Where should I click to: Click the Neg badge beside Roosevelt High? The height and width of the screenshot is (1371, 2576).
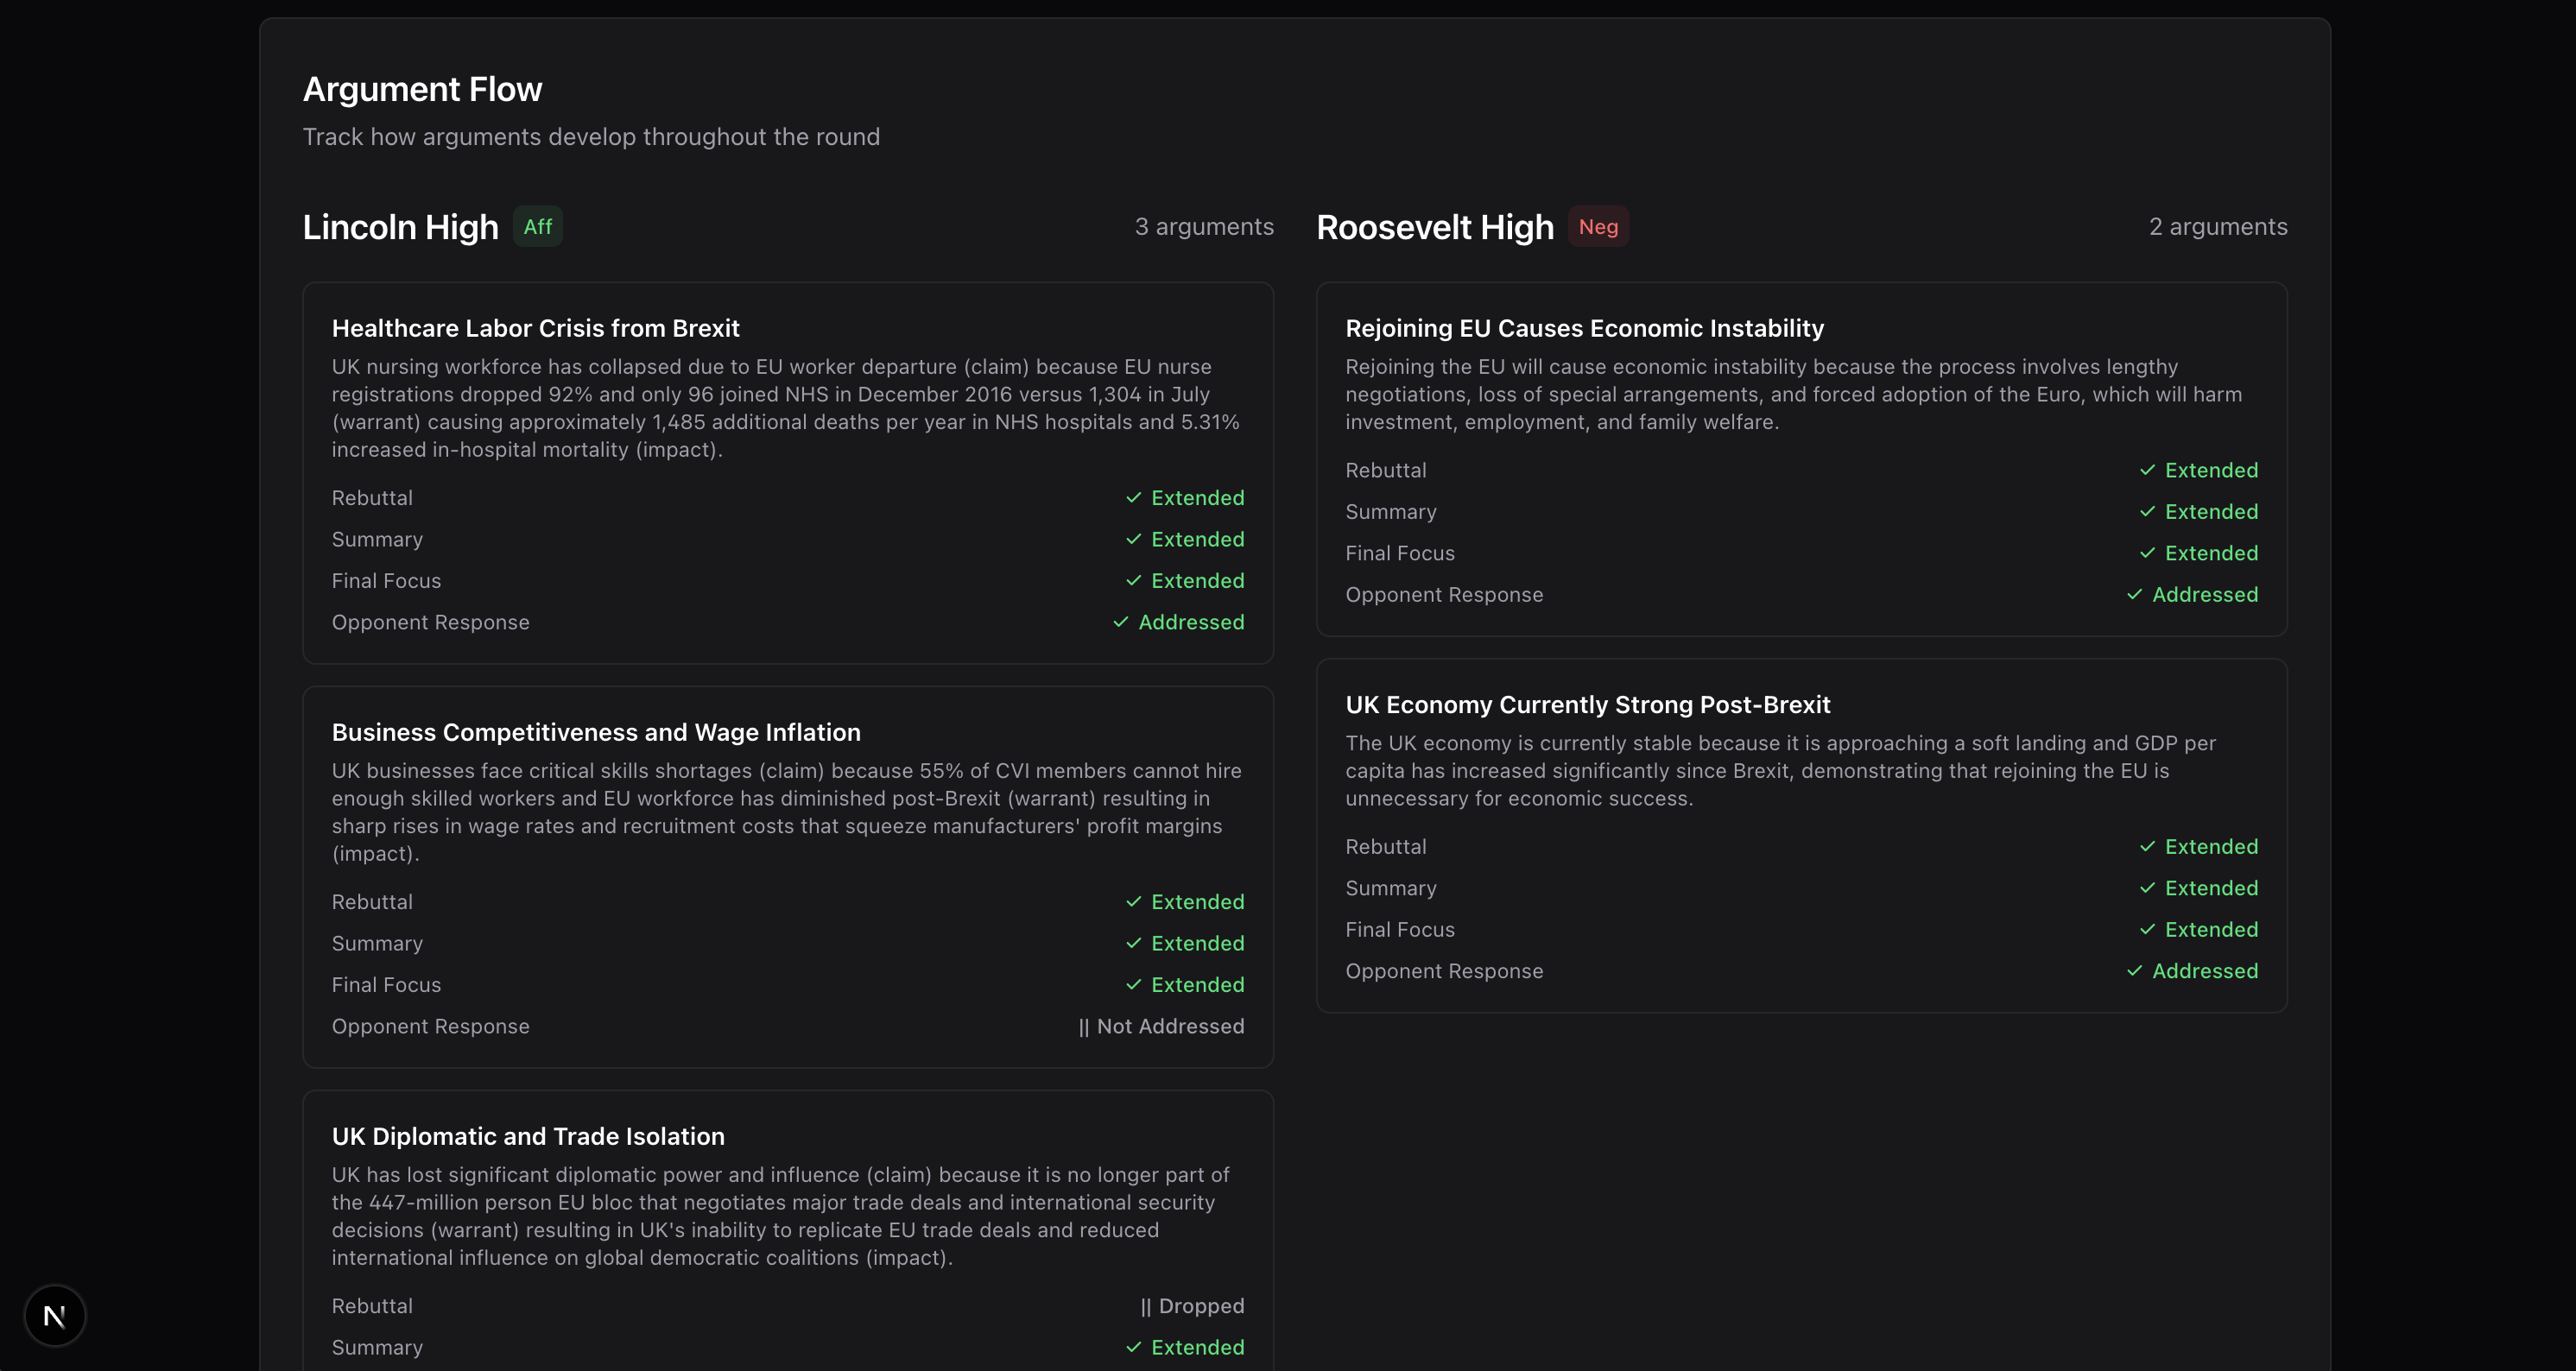click(x=1597, y=227)
